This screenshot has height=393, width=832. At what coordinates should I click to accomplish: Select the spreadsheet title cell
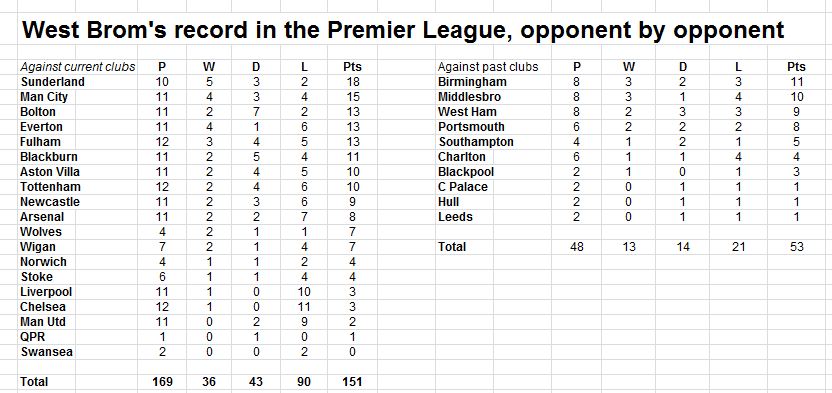coord(403,30)
